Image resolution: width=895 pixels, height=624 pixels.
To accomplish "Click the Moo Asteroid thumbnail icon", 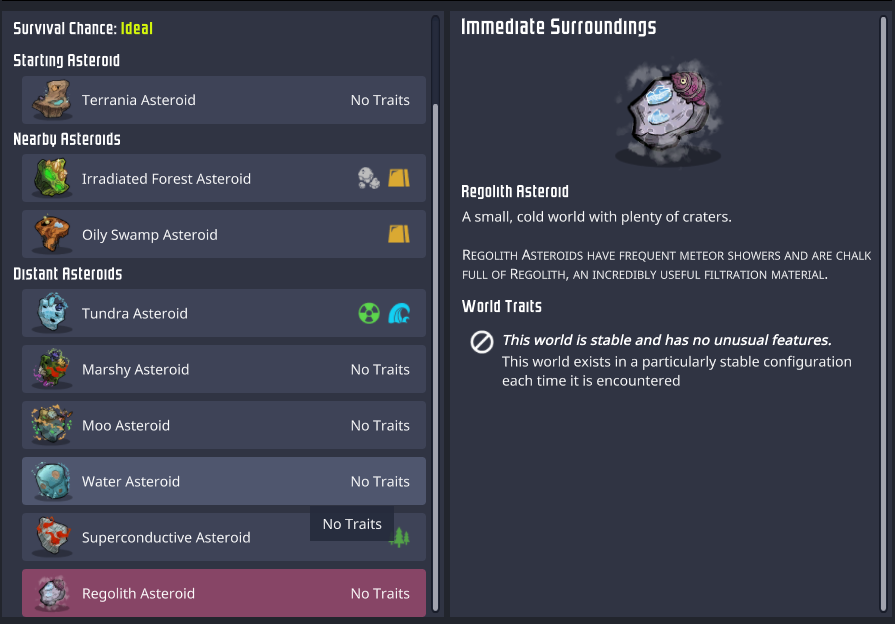I will coord(50,425).
